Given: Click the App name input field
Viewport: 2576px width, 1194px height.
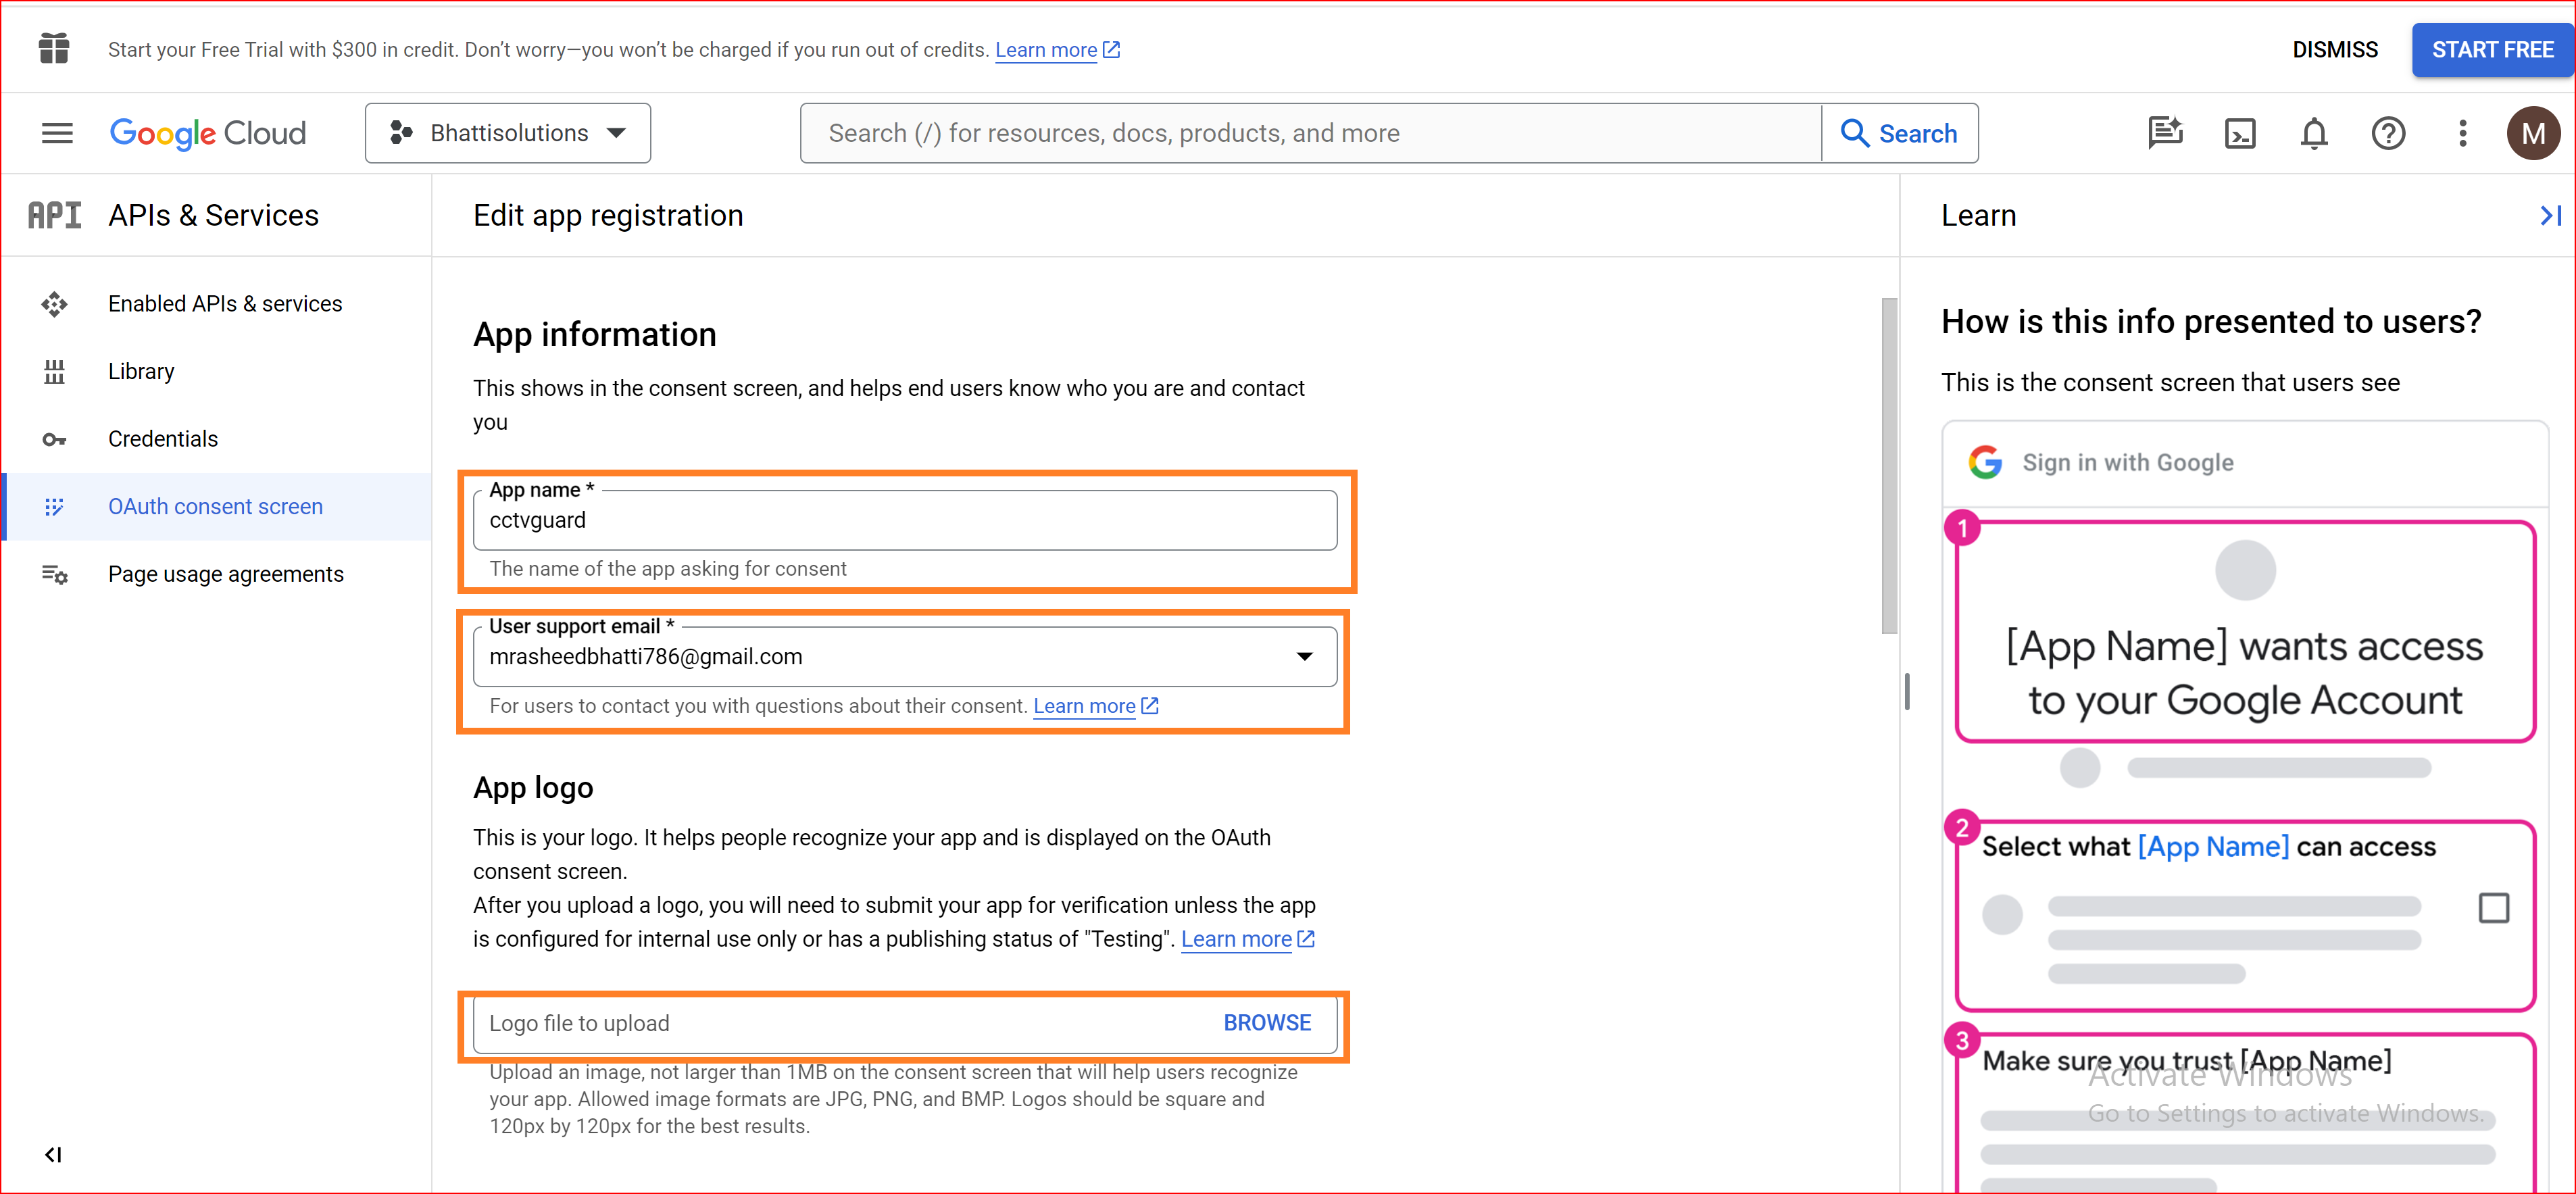Looking at the screenshot, I should click(904, 520).
